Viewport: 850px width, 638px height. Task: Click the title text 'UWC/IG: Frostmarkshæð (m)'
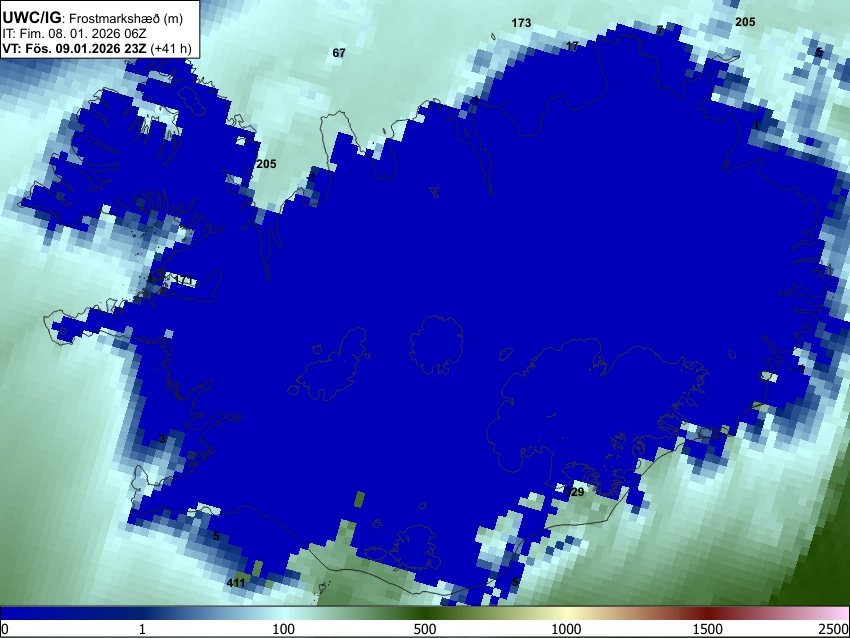pyautogui.click(x=93, y=18)
